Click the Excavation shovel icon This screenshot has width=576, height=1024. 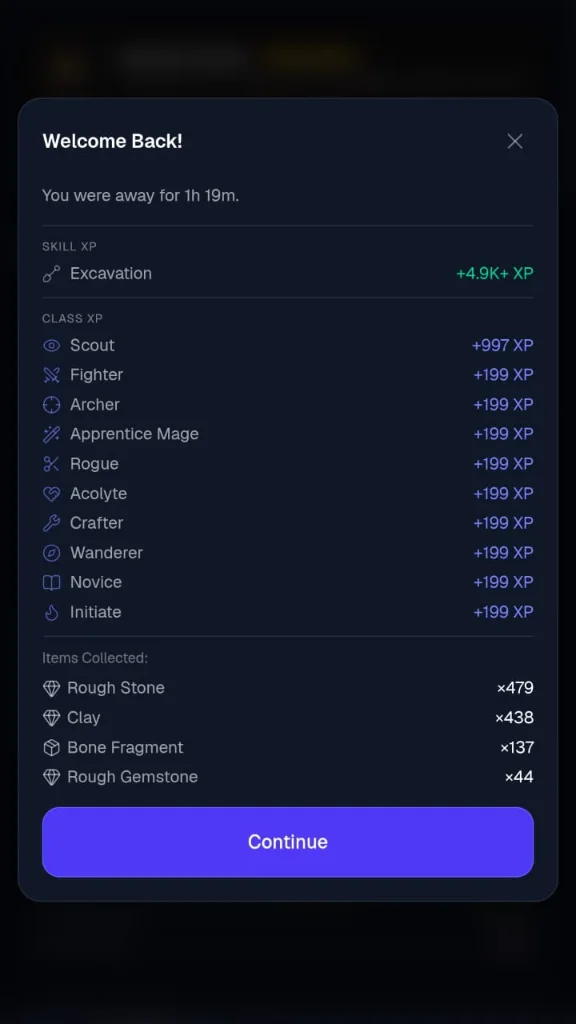click(x=52, y=274)
